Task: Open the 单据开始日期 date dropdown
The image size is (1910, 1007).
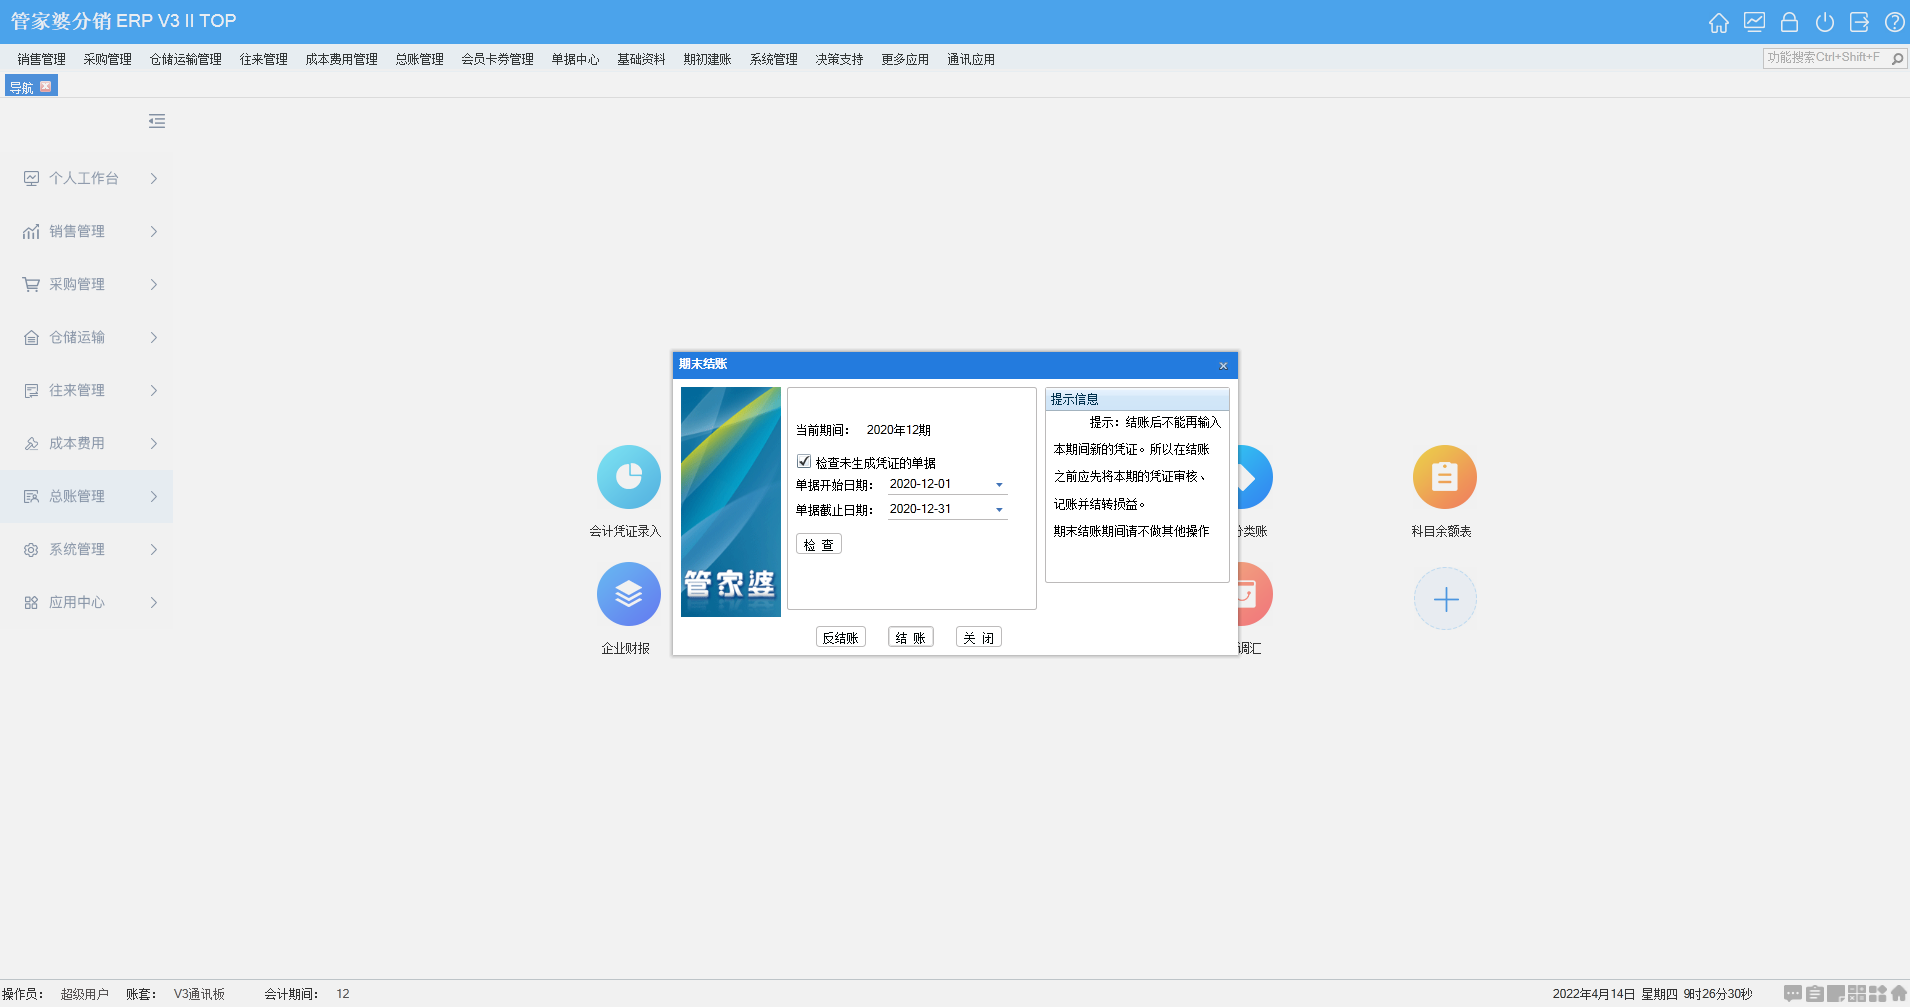Action: (x=999, y=485)
